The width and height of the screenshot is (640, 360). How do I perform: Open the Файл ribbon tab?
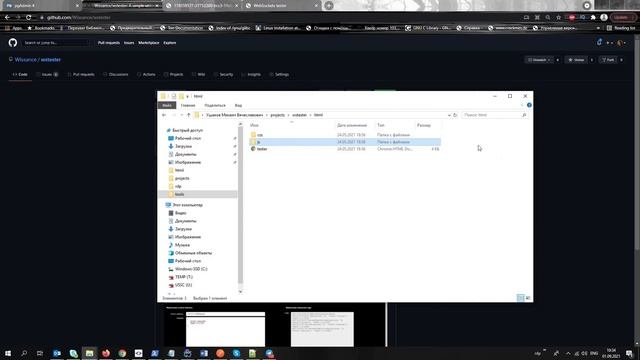(167, 105)
